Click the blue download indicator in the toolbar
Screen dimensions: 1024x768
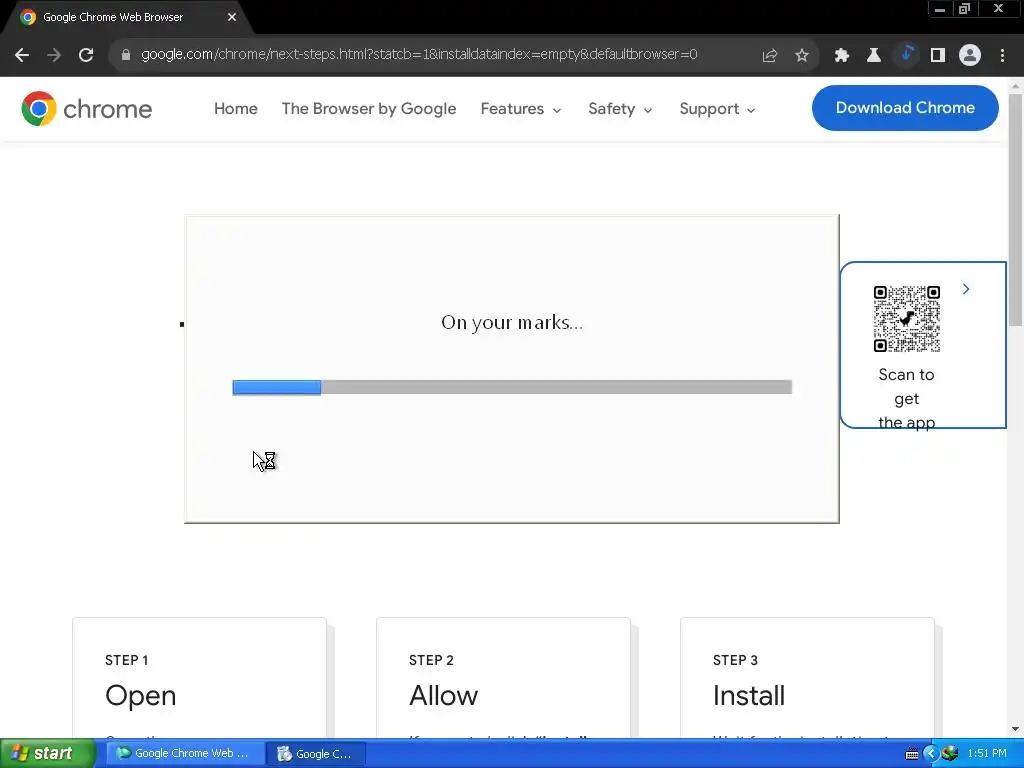[x=906, y=55]
